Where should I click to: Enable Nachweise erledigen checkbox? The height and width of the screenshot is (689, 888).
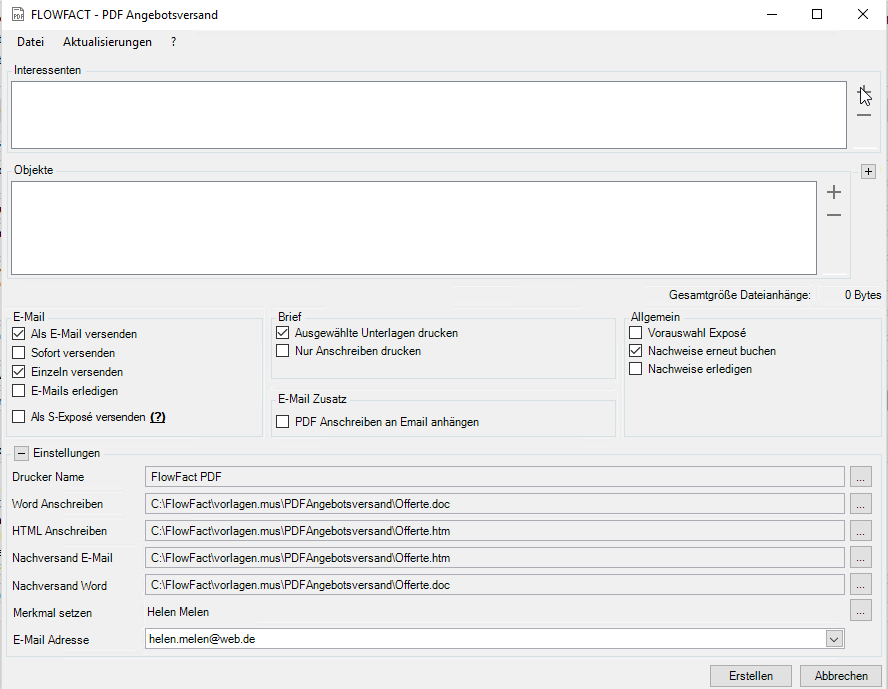pyautogui.click(x=635, y=369)
